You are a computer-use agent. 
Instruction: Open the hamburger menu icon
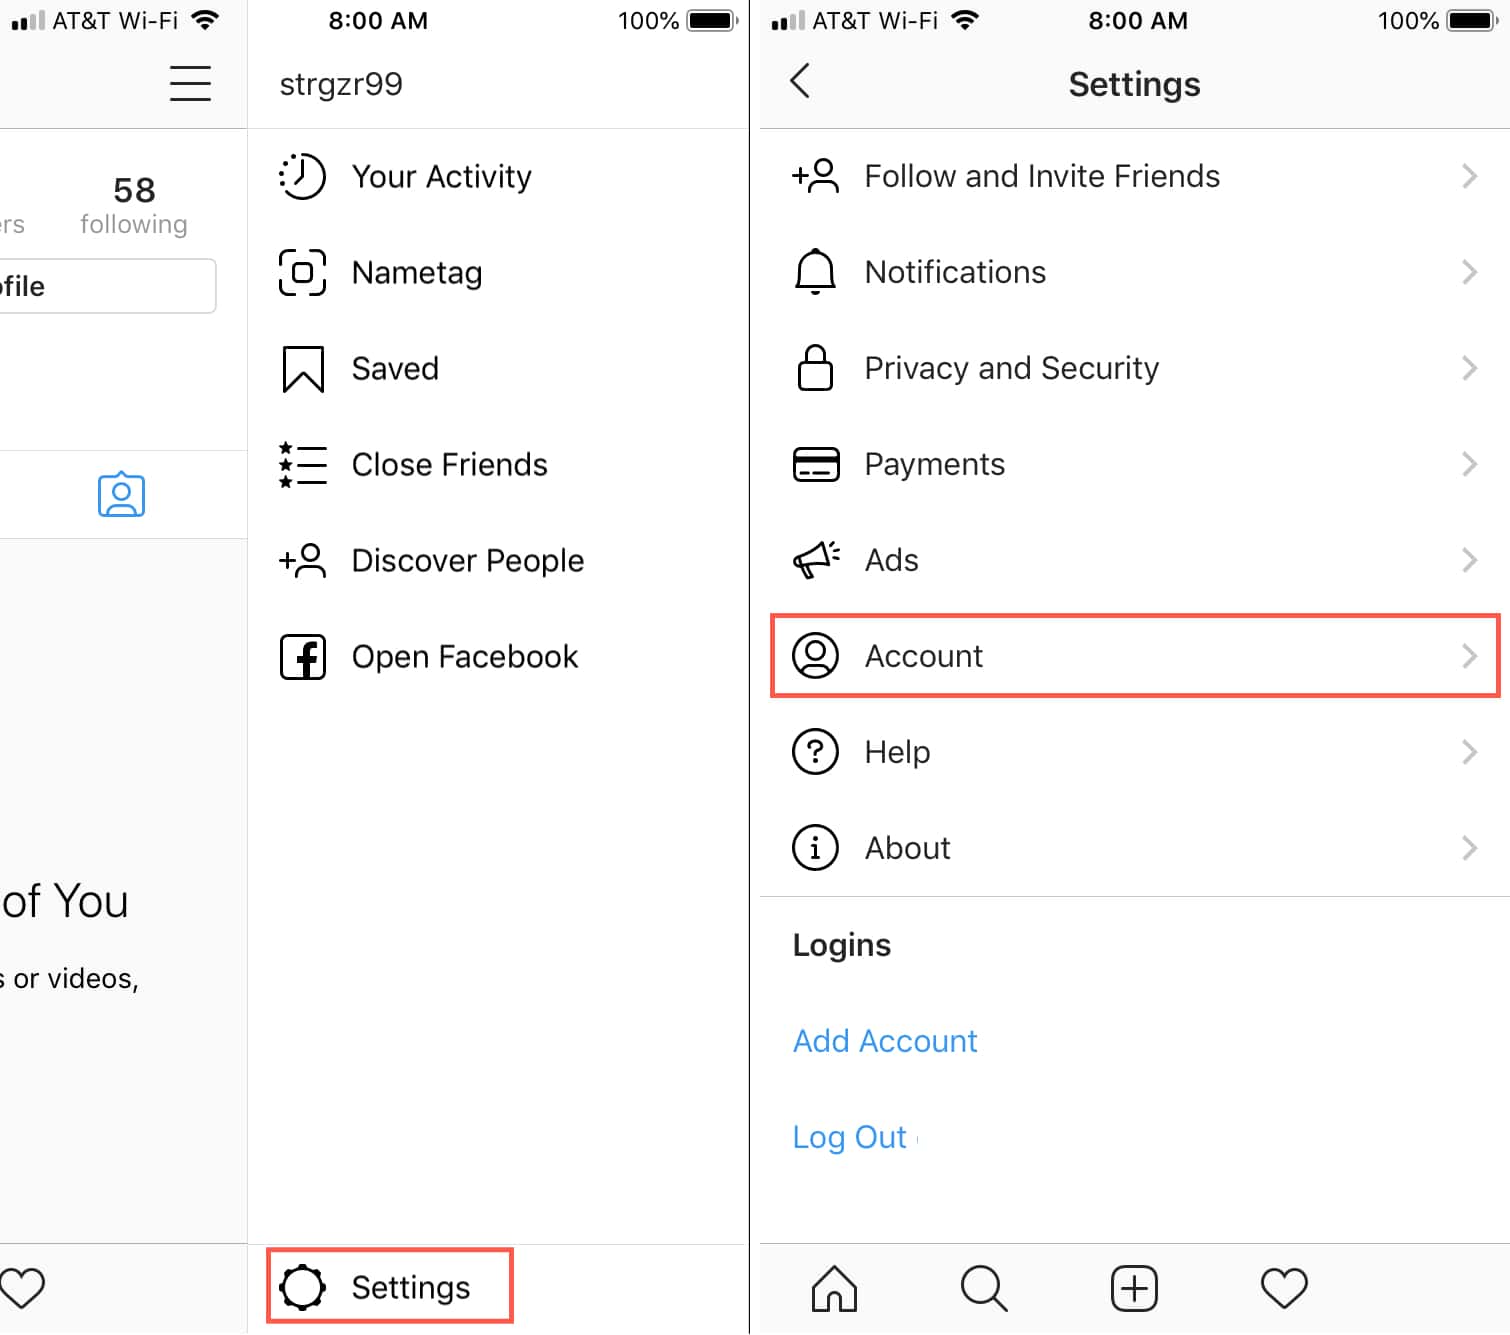point(190,84)
